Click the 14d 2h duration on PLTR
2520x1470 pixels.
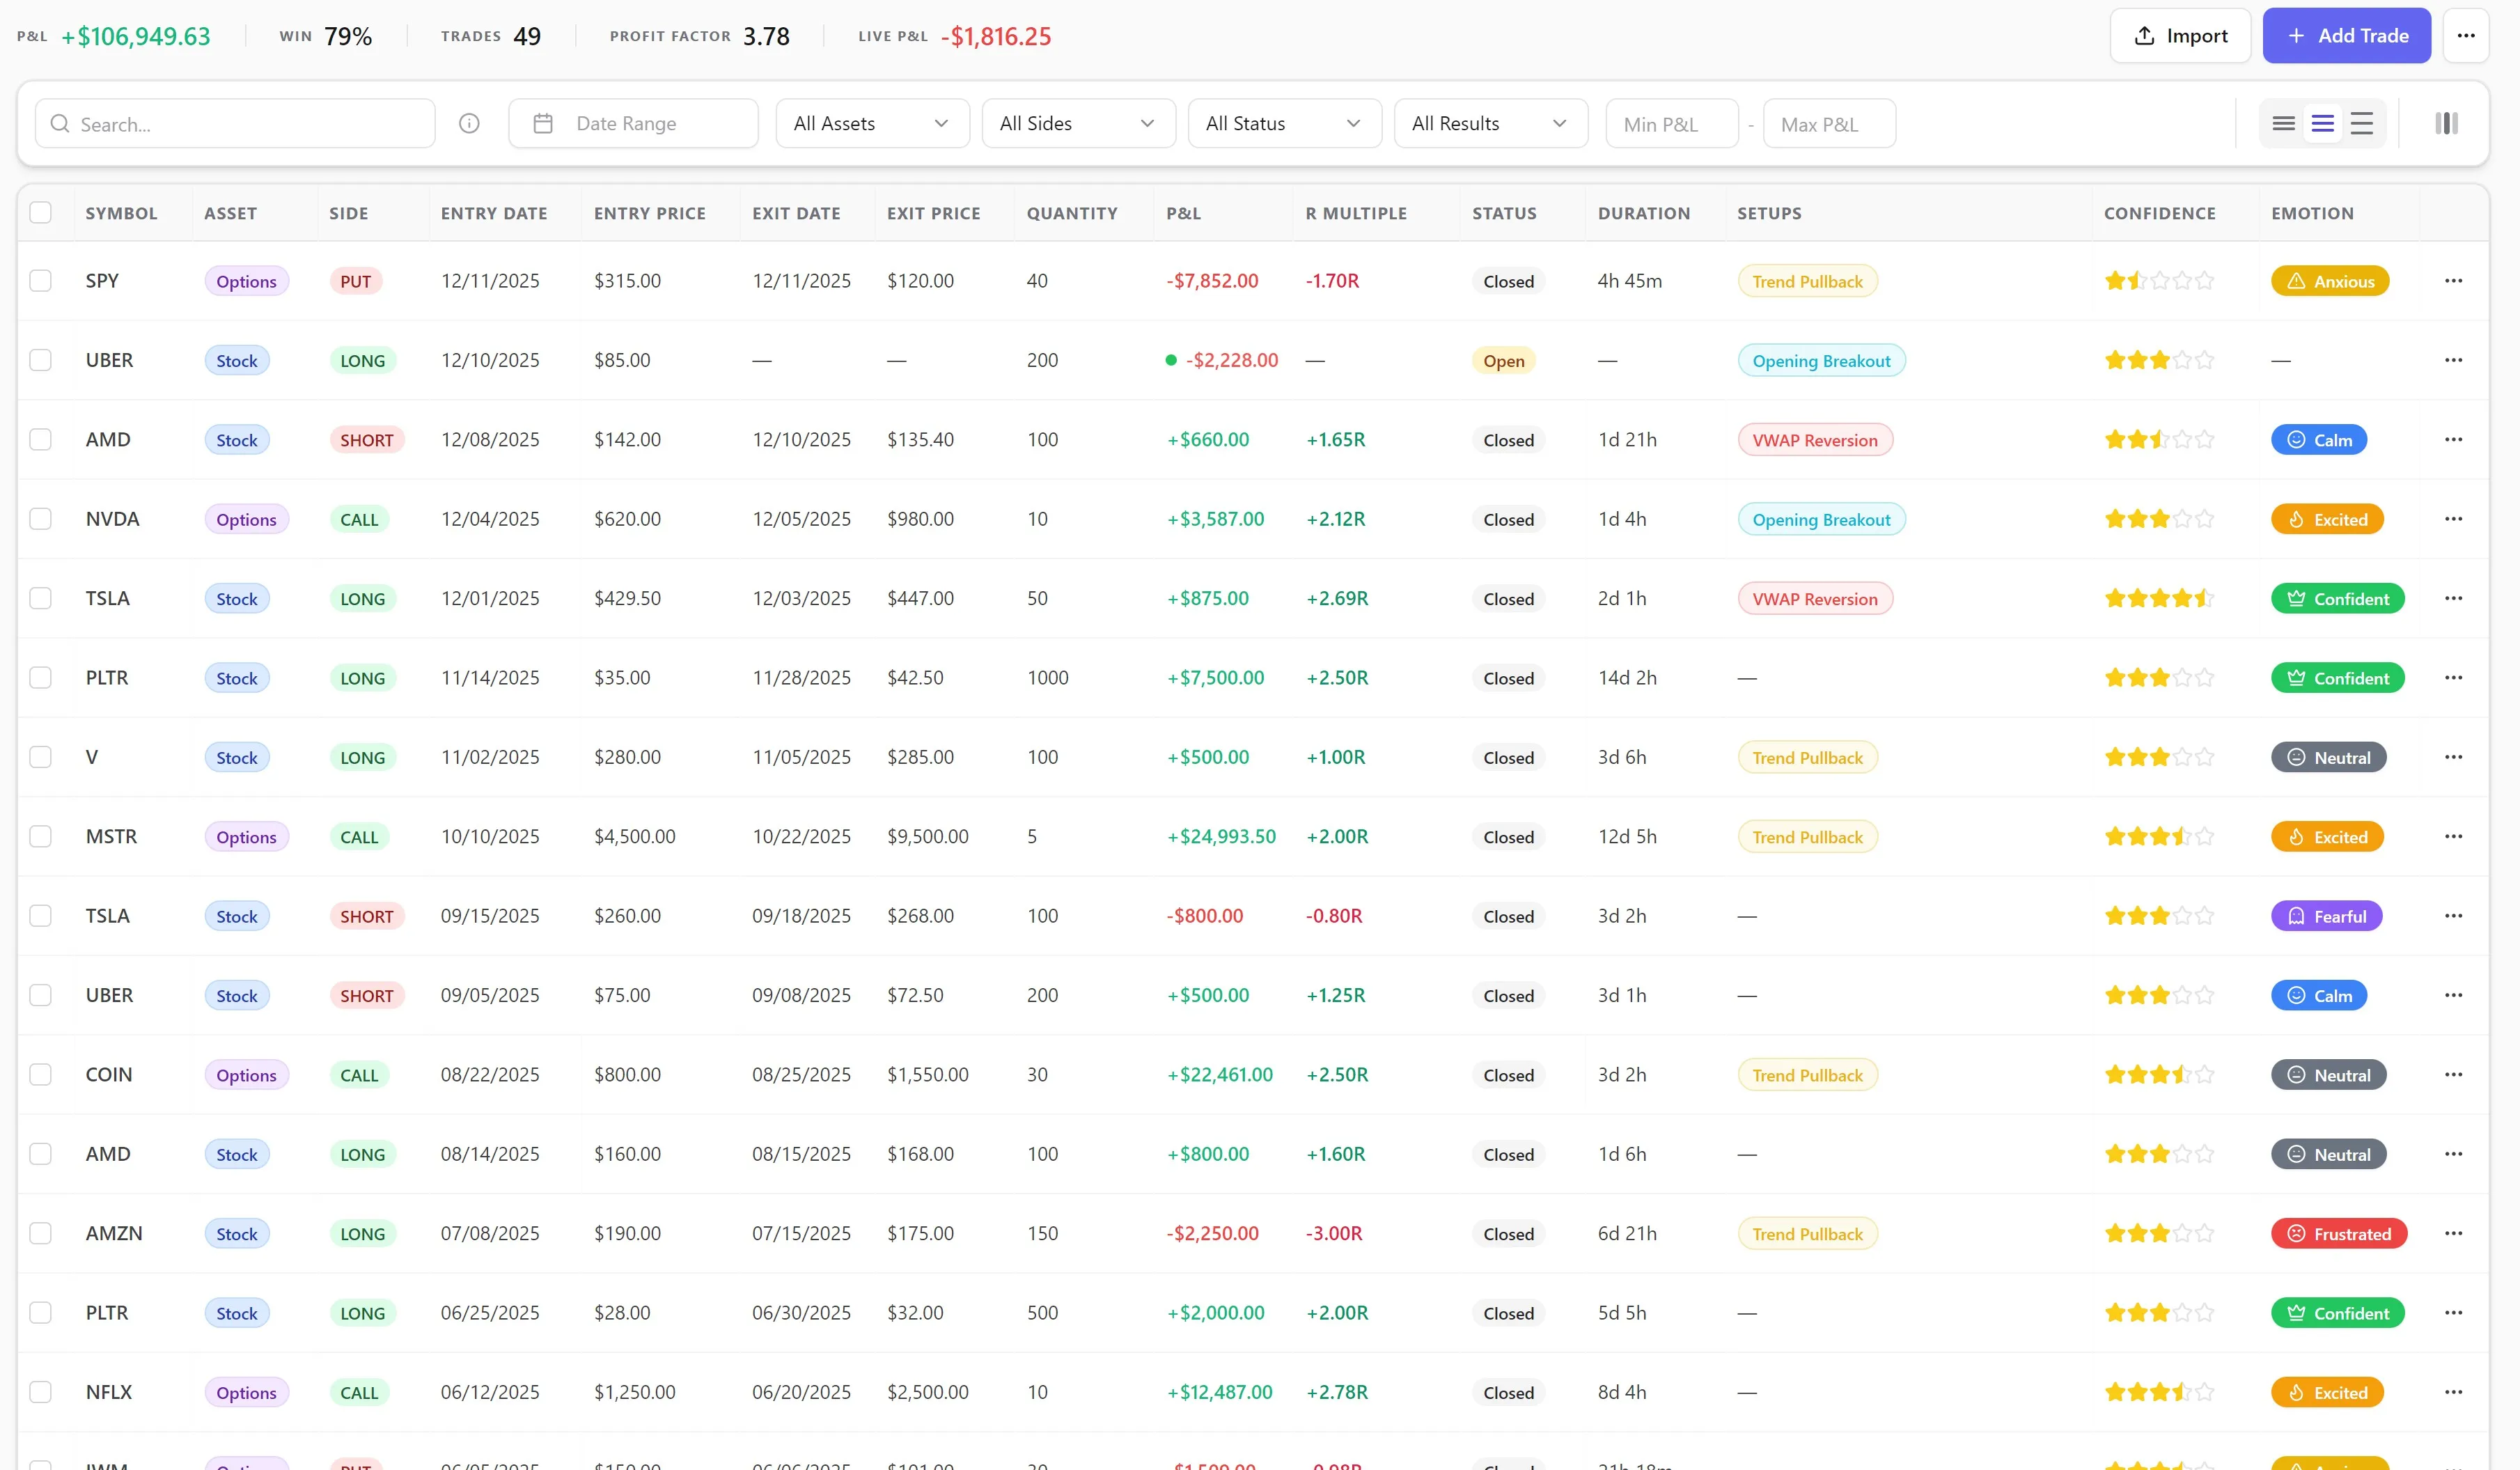(x=1627, y=678)
